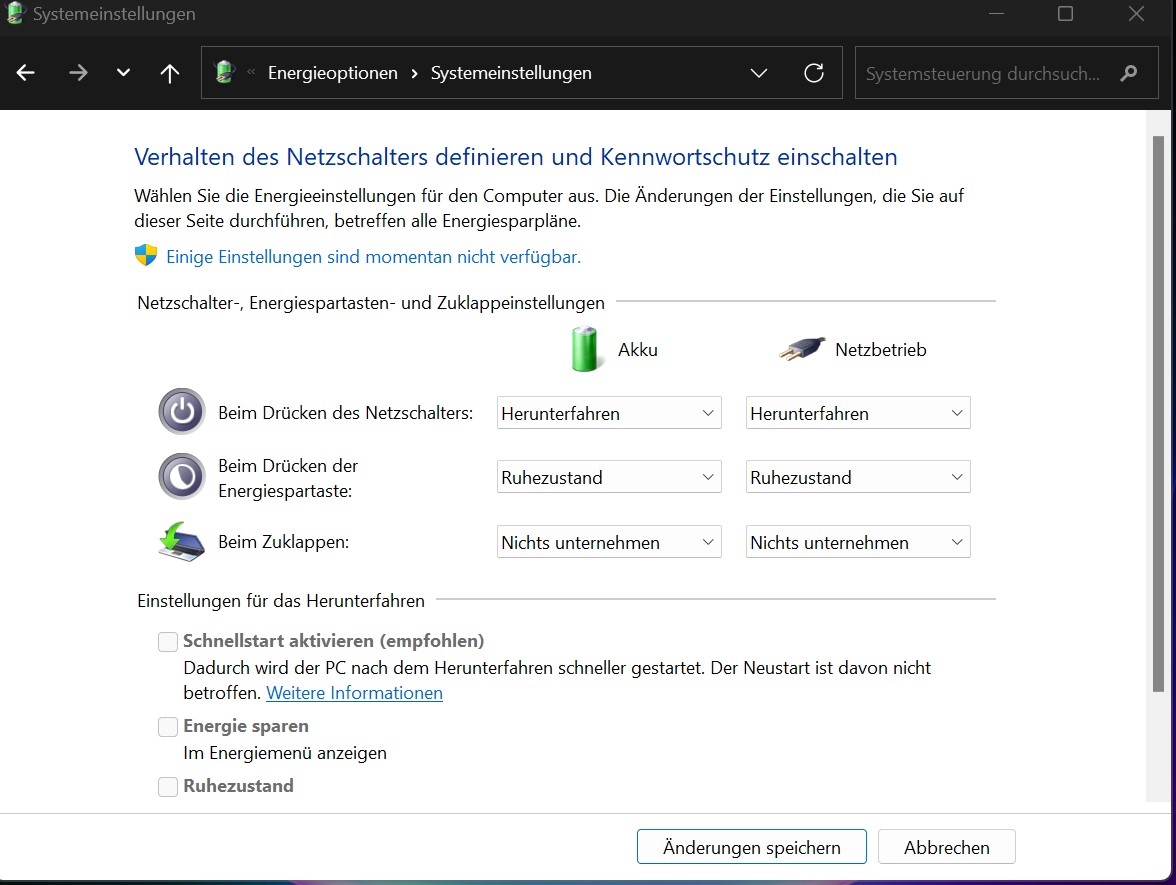Image resolution: width=1176 pixels, height=885 pixels.
Task: Click the back arrow for navigation
Action: pos(25,72)
